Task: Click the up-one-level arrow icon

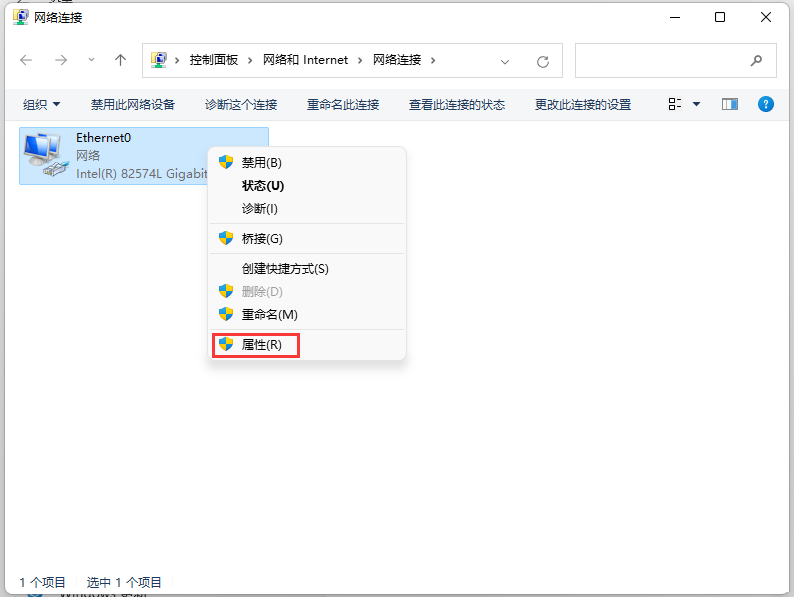Action: click(121, 60)
